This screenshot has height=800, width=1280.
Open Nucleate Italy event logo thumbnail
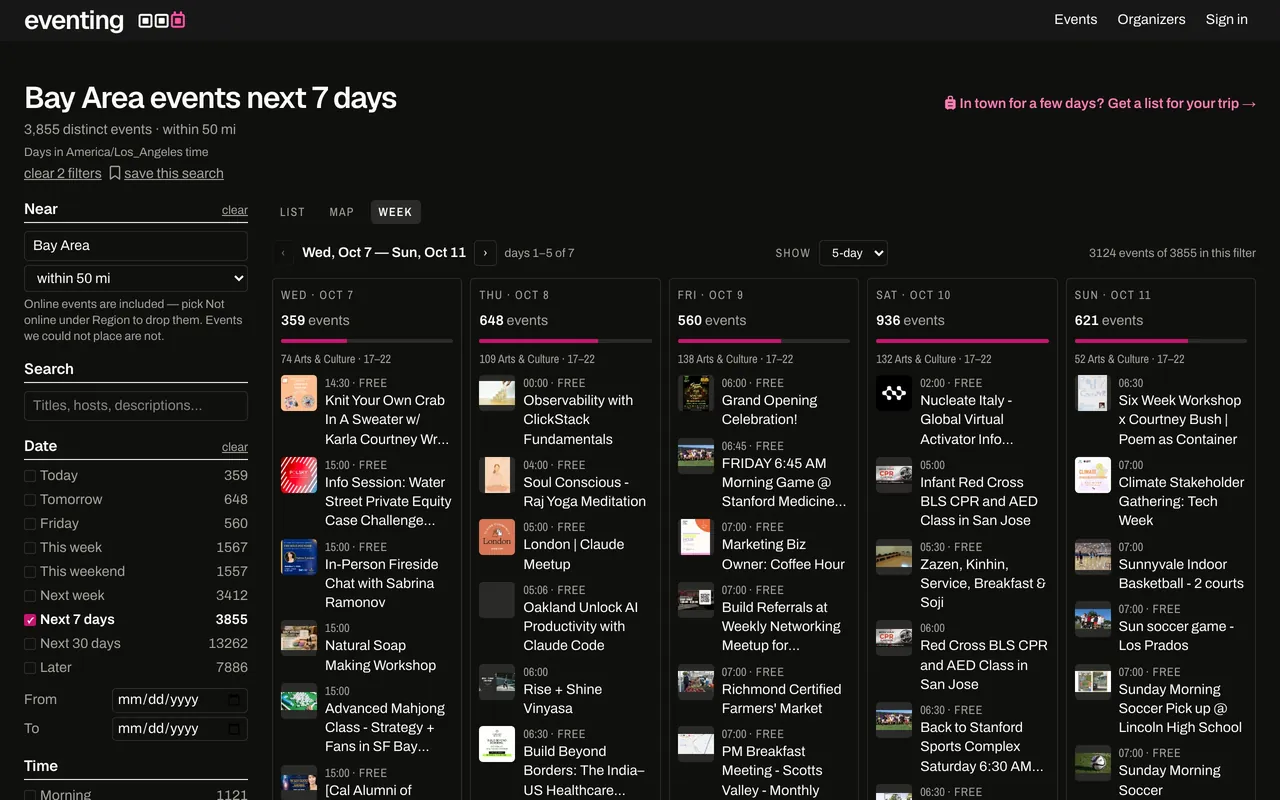tap(894, 393)
